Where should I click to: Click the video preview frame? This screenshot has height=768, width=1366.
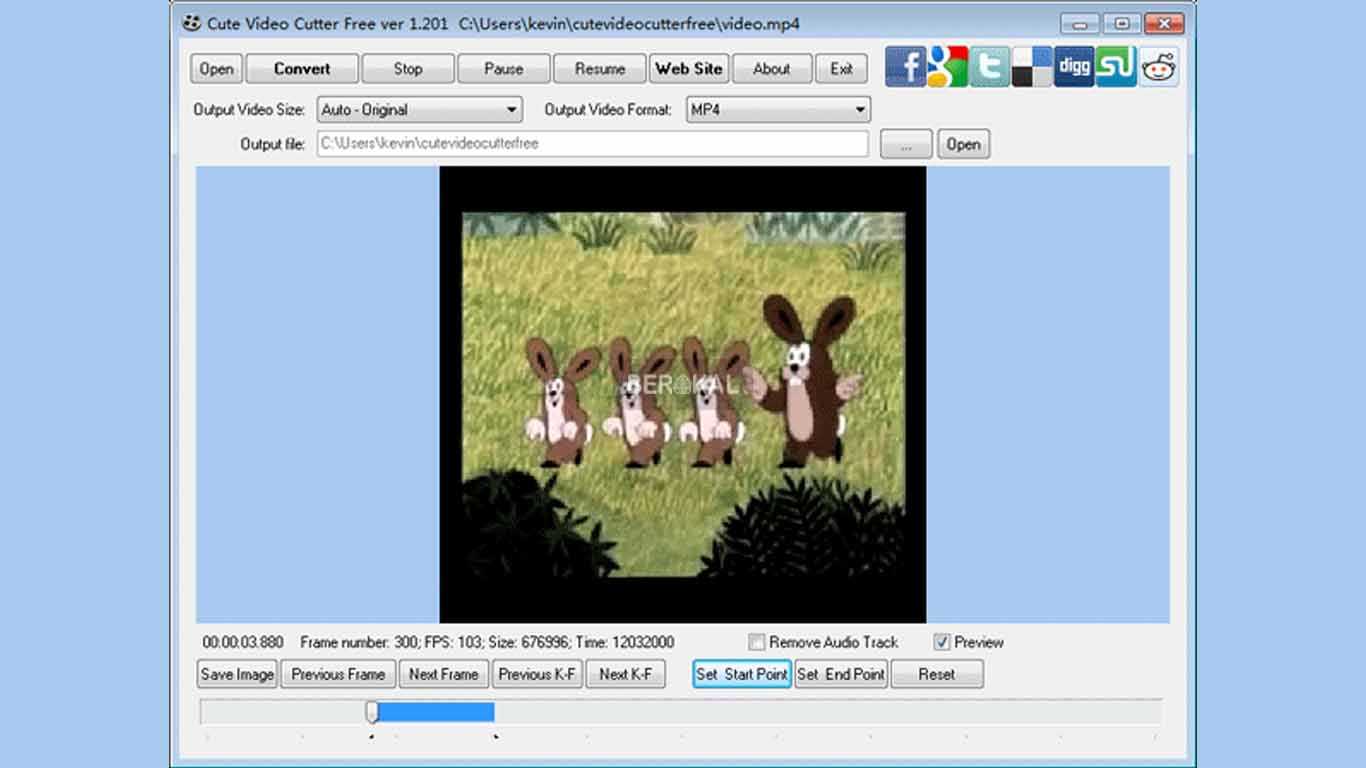(683, 394)
